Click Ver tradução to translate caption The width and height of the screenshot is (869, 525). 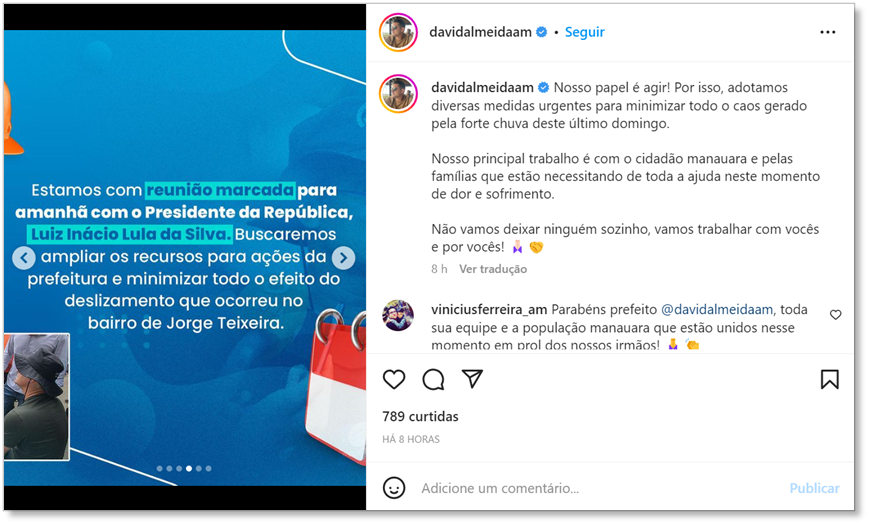(x=493, y=269)
